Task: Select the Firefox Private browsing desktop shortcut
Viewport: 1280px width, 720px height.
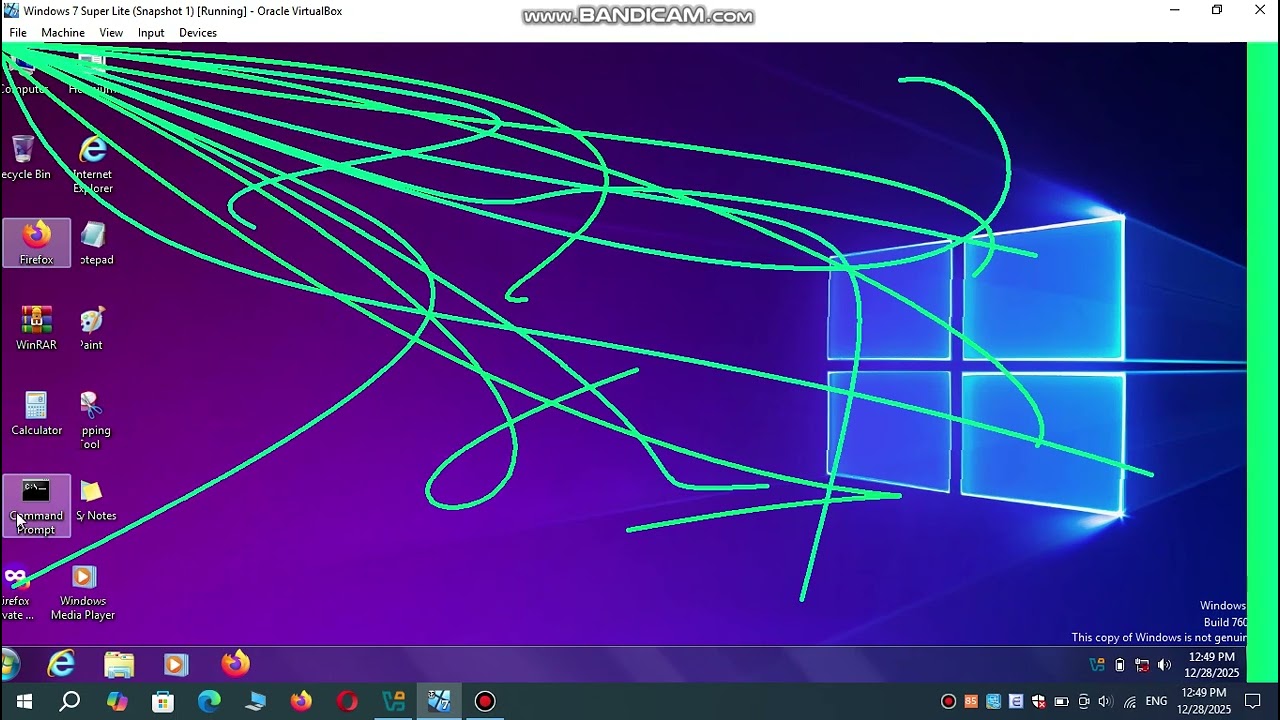Action: [16, 592]
